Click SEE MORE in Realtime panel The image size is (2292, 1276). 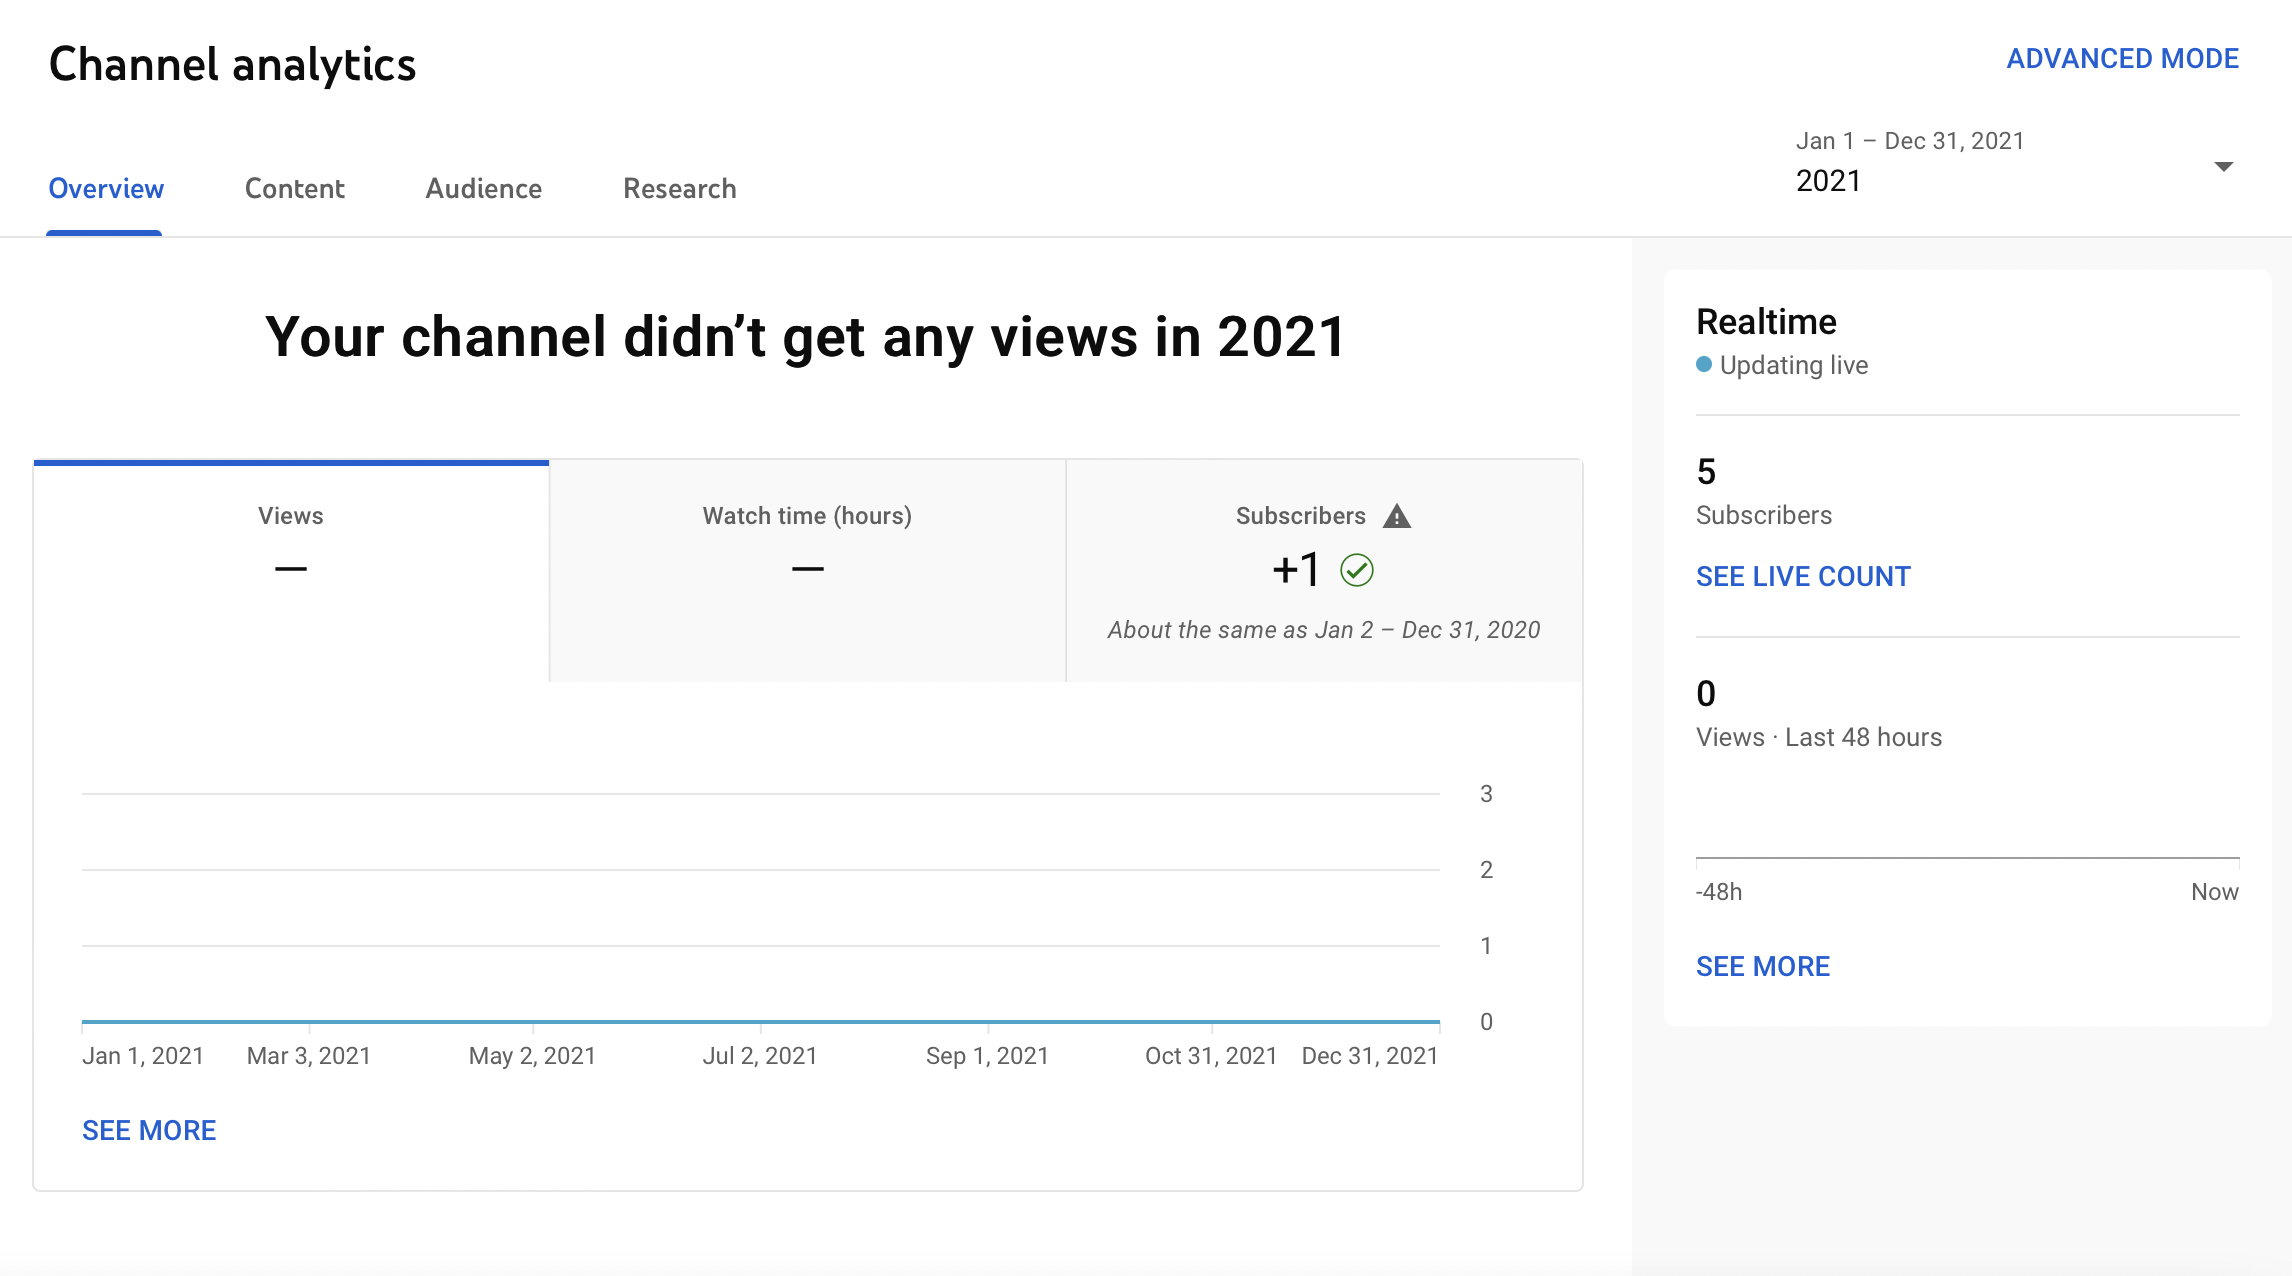point(1762,966)
